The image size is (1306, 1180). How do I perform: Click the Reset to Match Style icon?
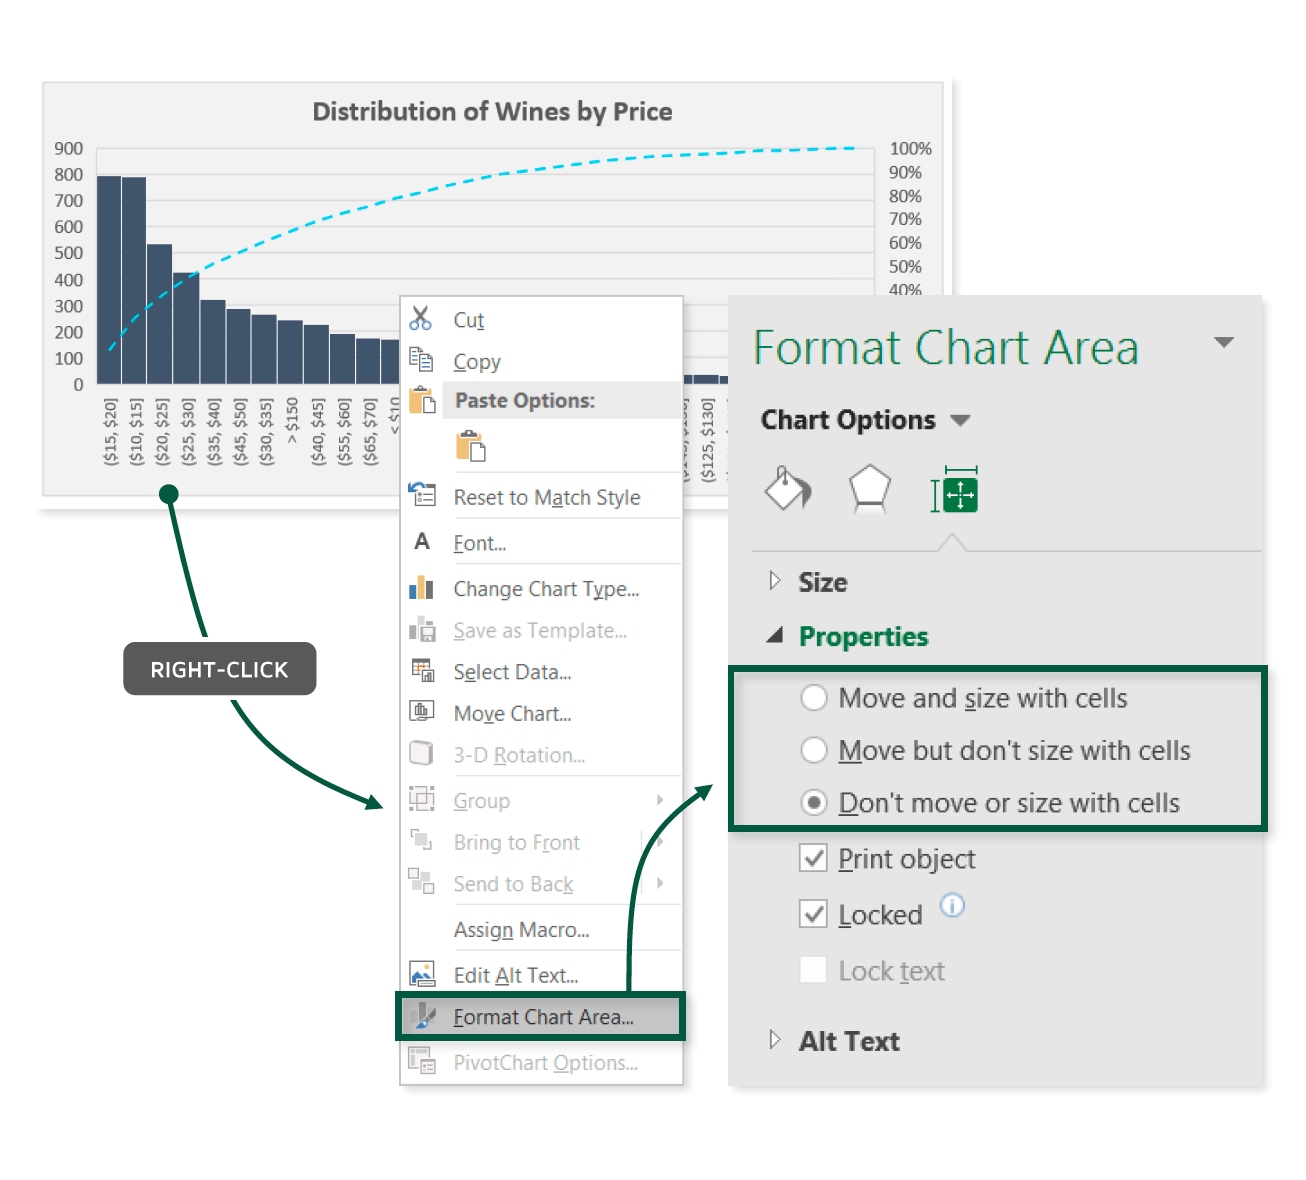[x=423, y=494]
